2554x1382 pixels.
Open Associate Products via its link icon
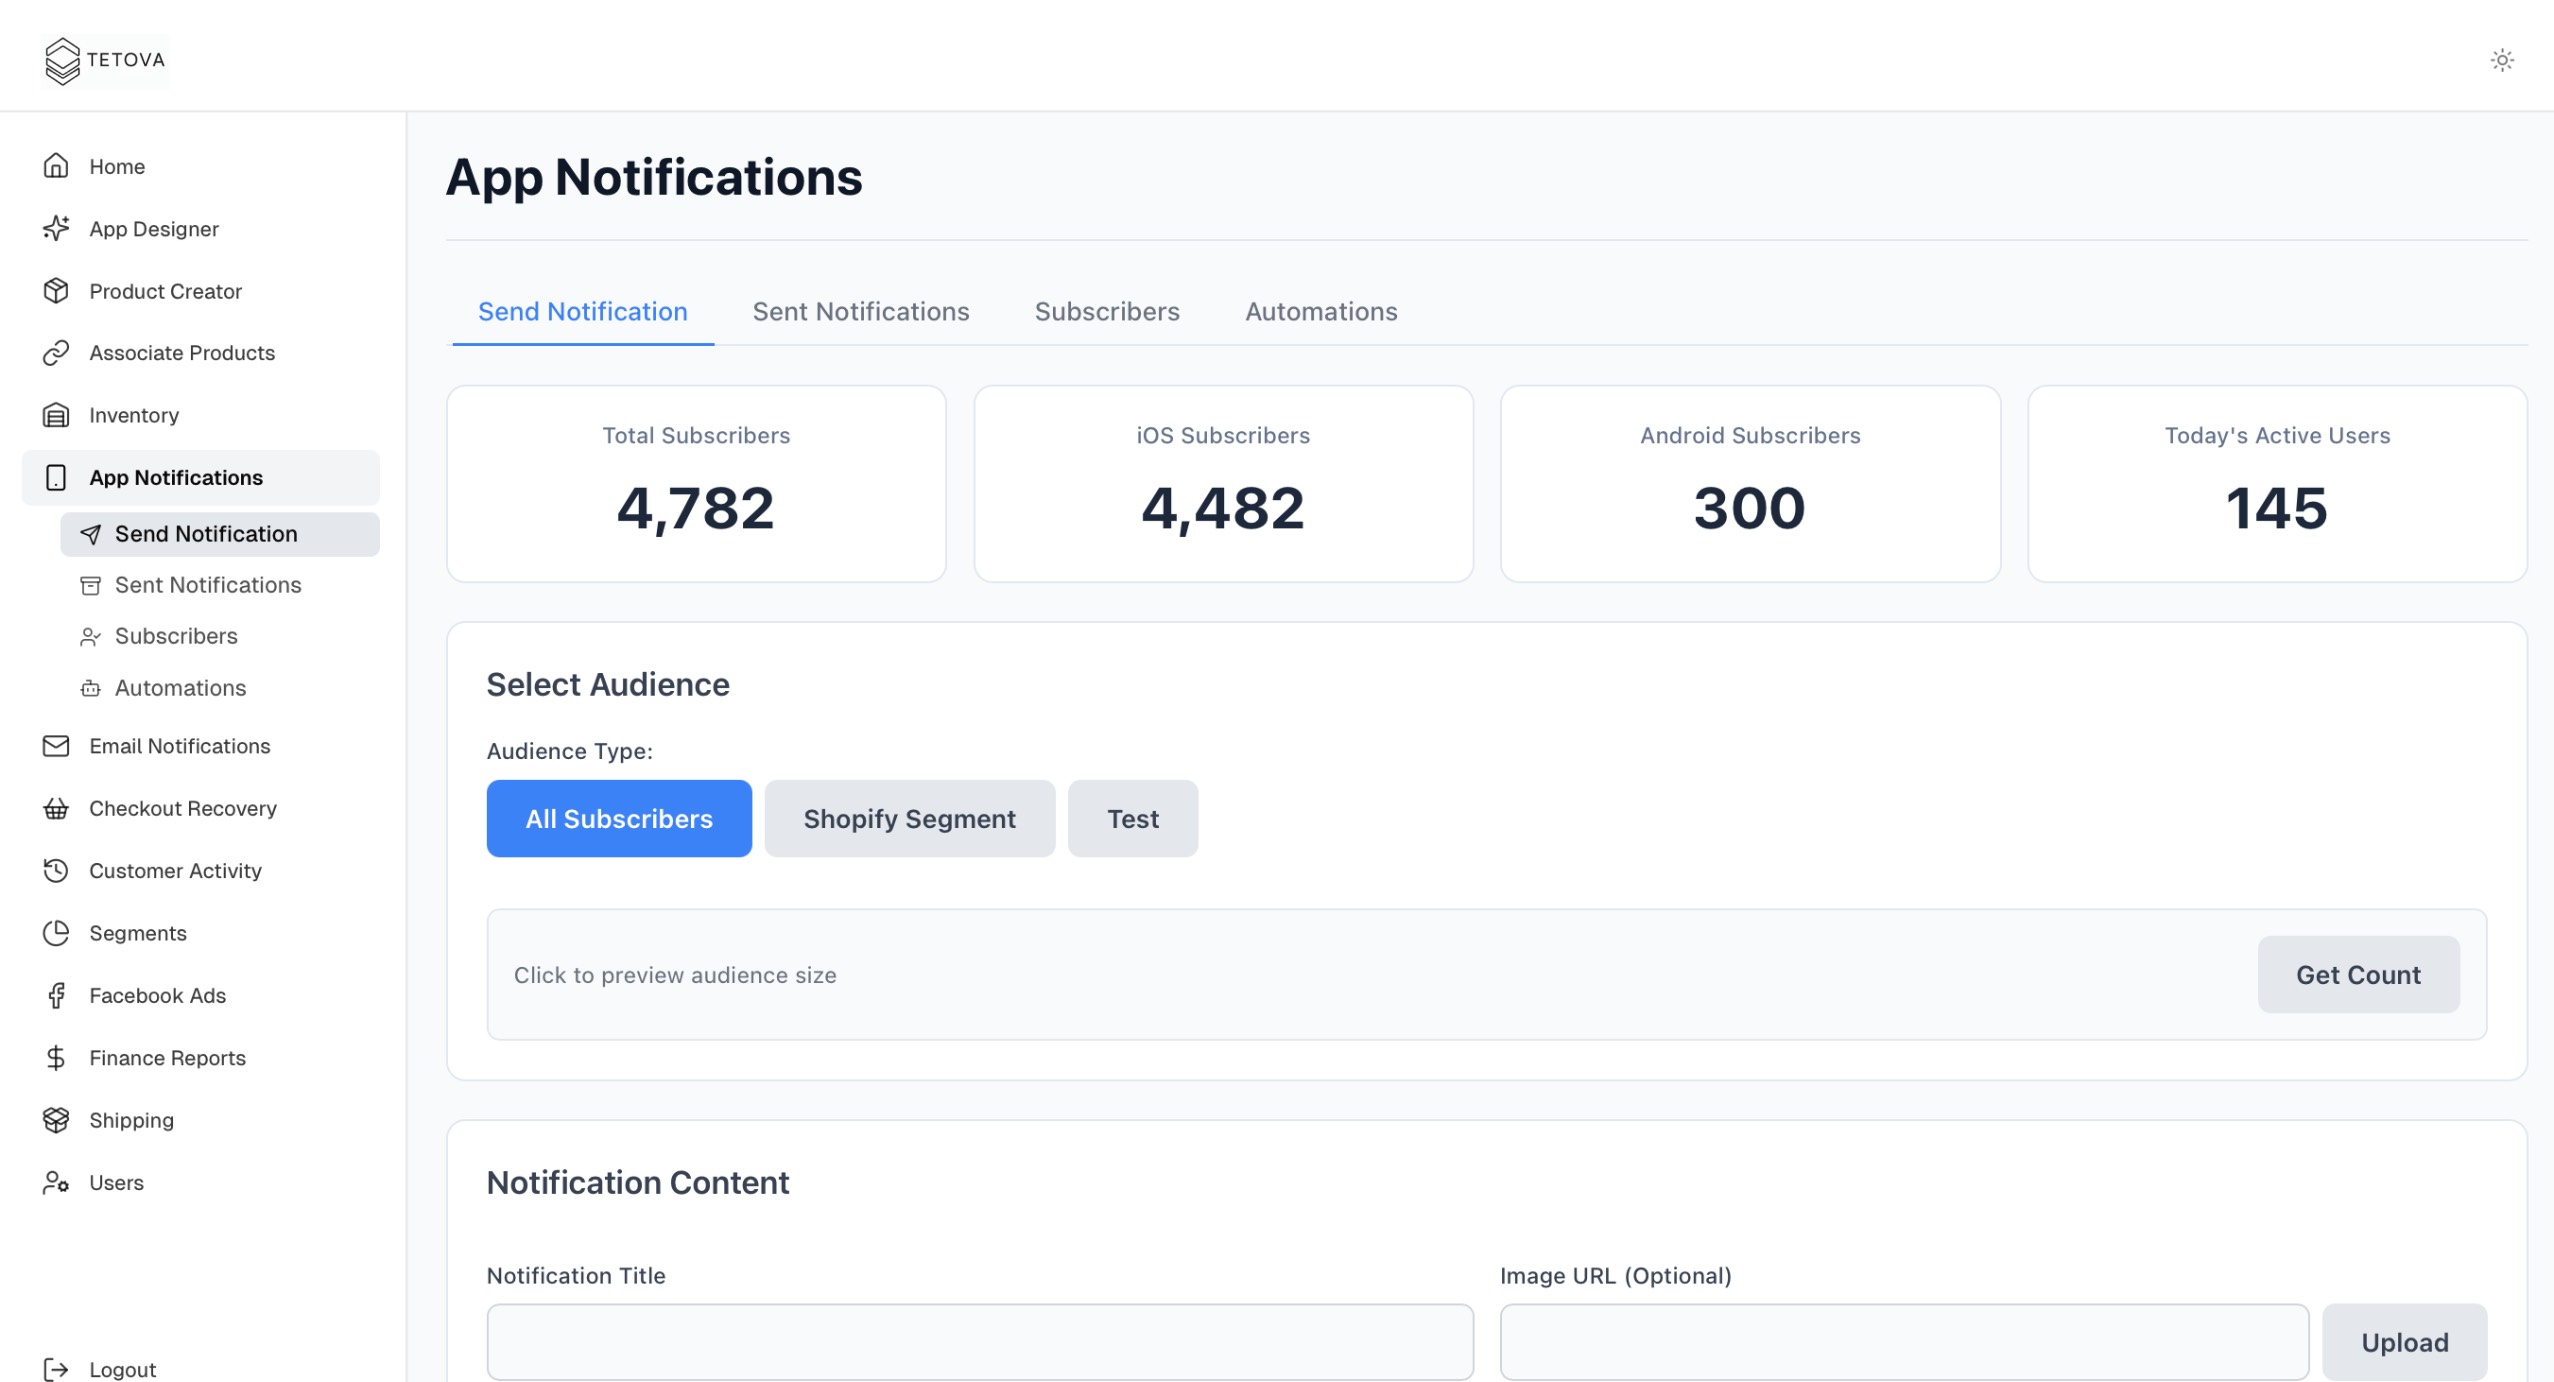(57, 353)
